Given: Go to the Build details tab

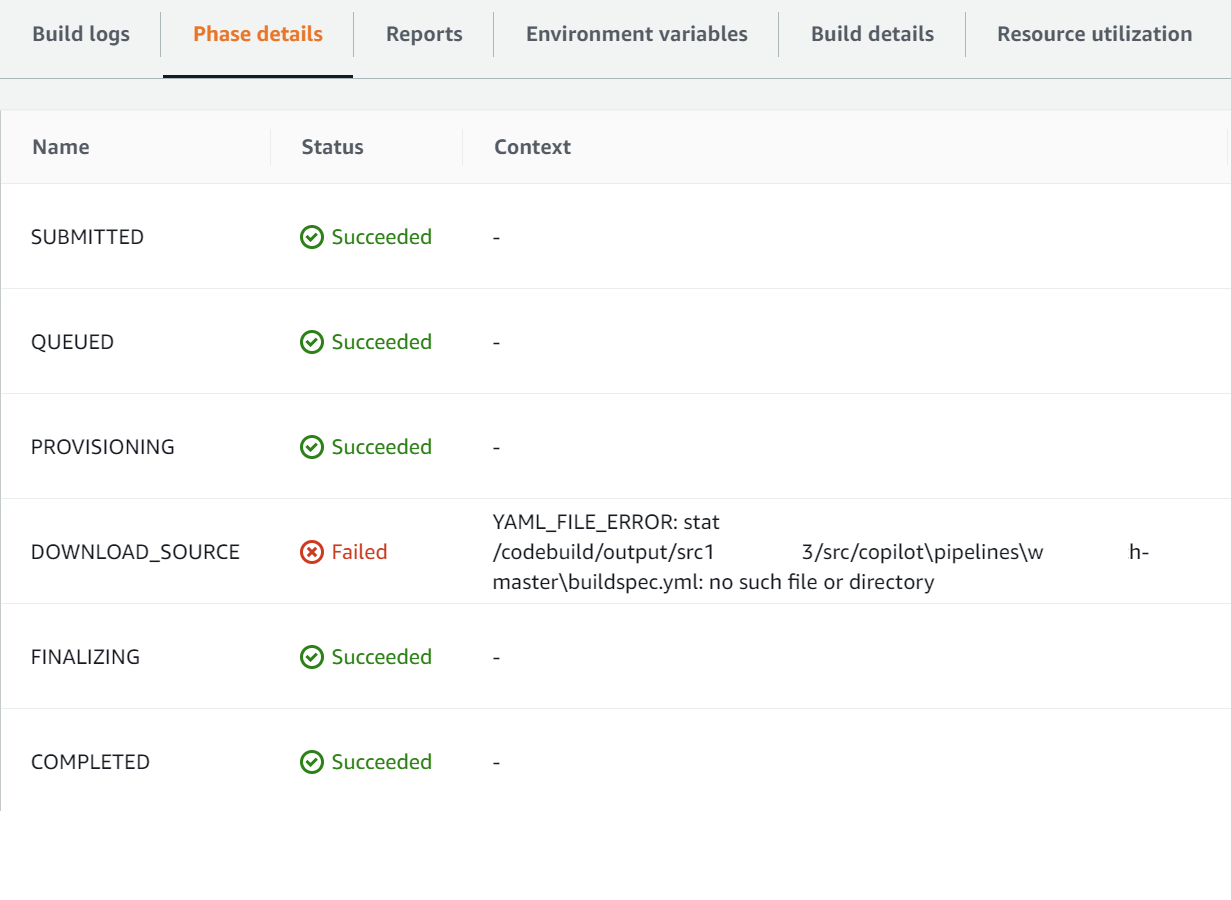Looking at the screenshot, I should pos(872,34).
